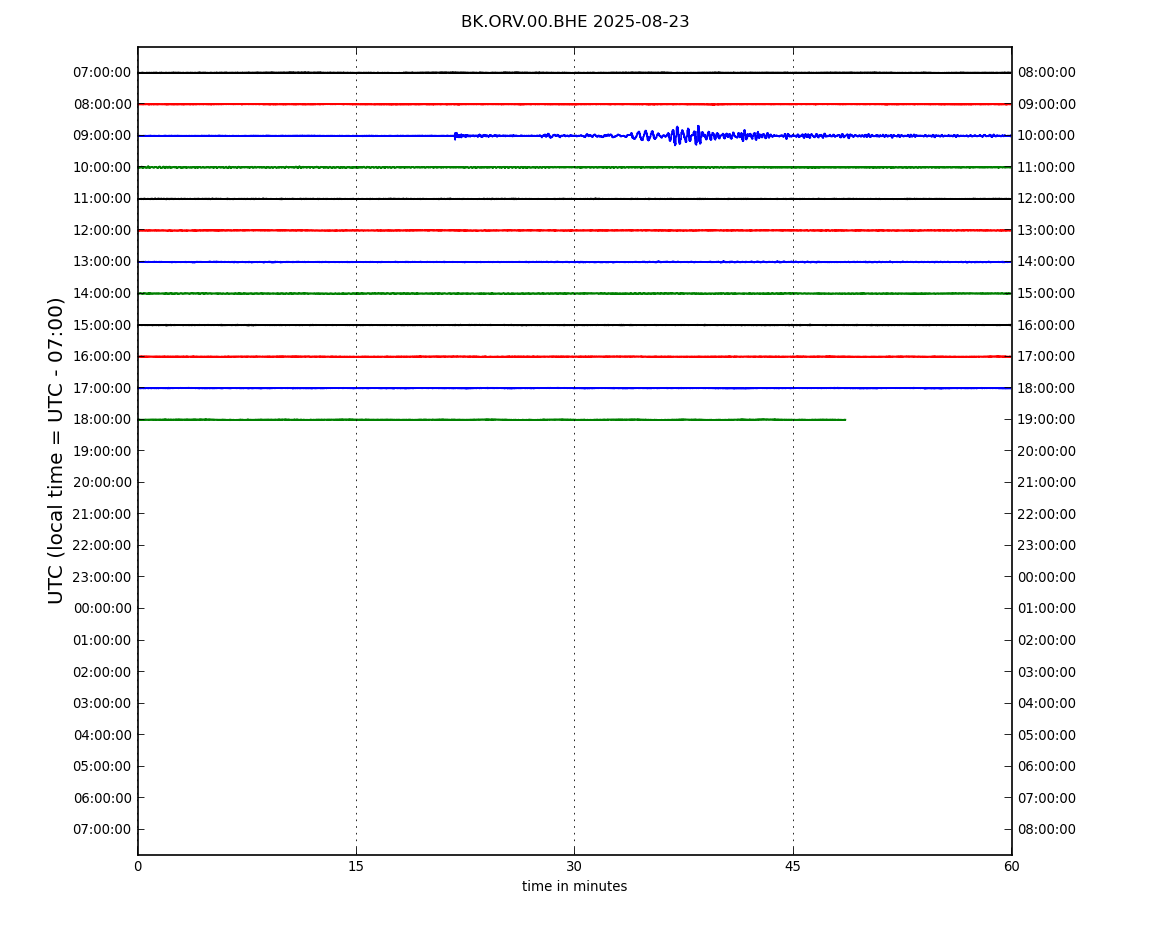Click the 45 tick label on the minutes axis

point(793,866)
